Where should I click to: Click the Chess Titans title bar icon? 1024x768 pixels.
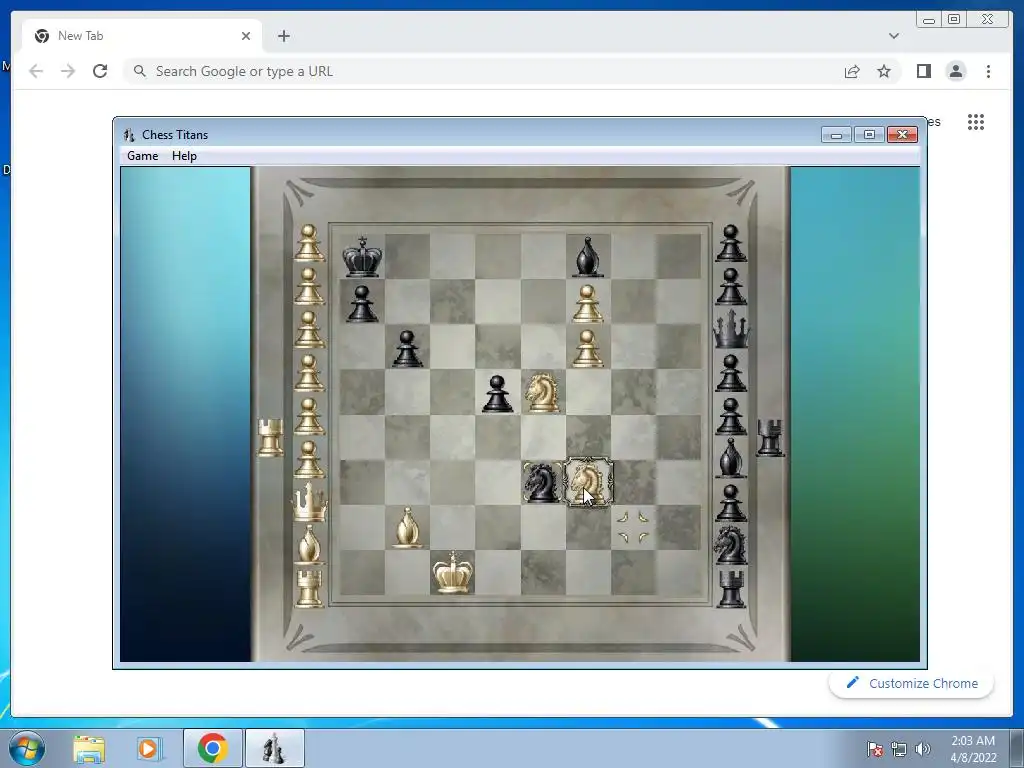[x=129, y=135]
